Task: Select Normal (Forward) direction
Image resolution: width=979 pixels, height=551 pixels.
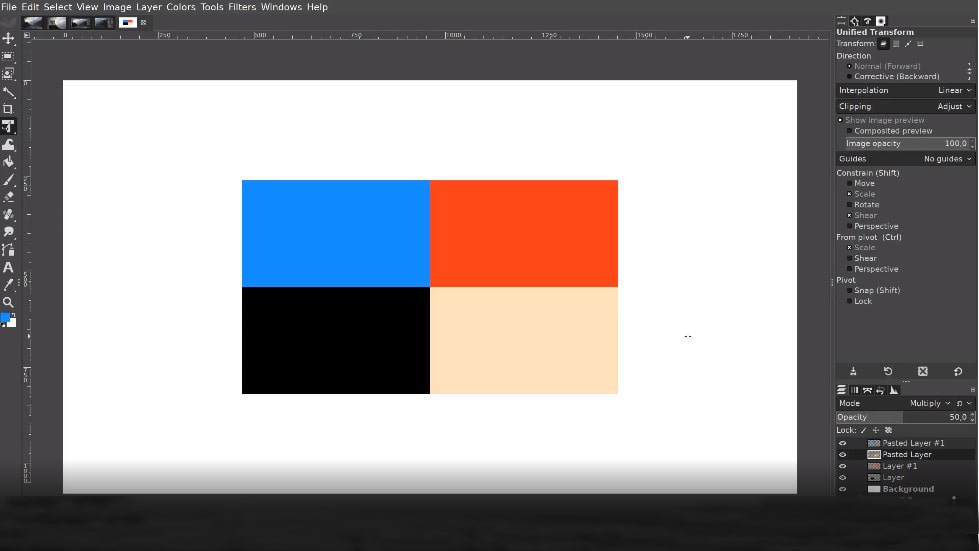Action: click(x=883, y=66)
